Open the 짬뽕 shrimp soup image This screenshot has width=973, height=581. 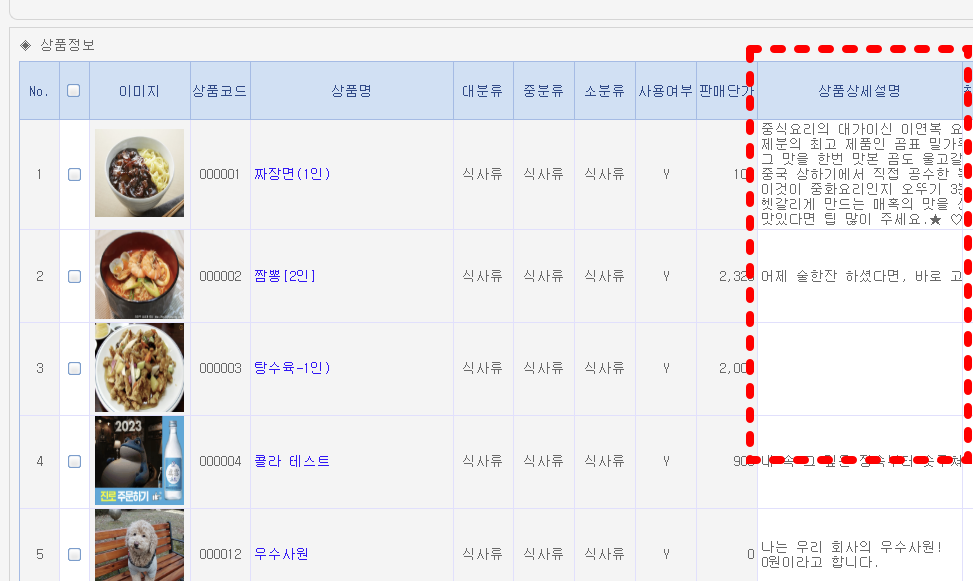coord(139,275)
